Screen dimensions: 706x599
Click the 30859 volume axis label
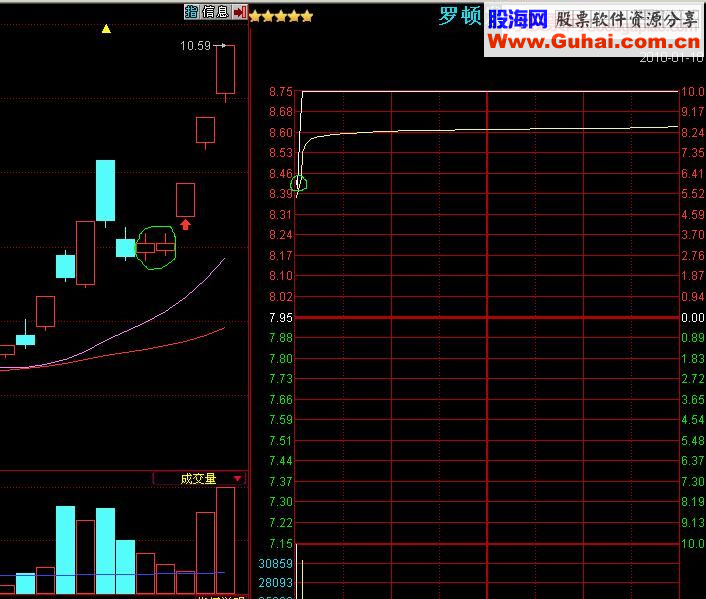coord(275,563)
